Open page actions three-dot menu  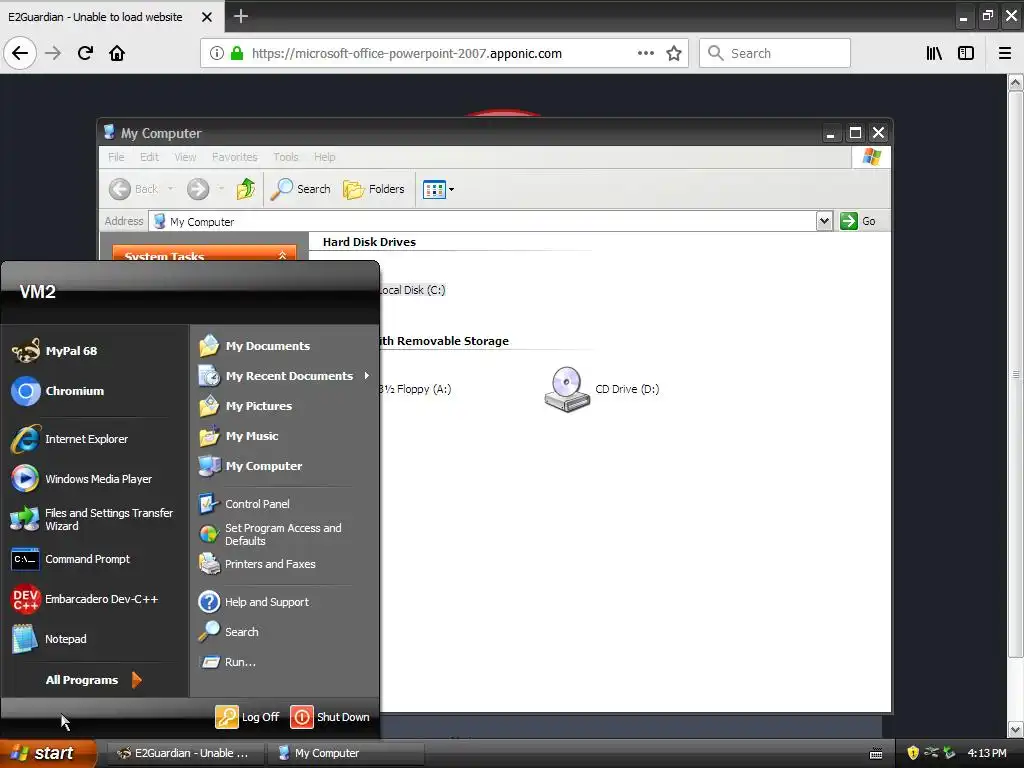click(x=645, y=53)
